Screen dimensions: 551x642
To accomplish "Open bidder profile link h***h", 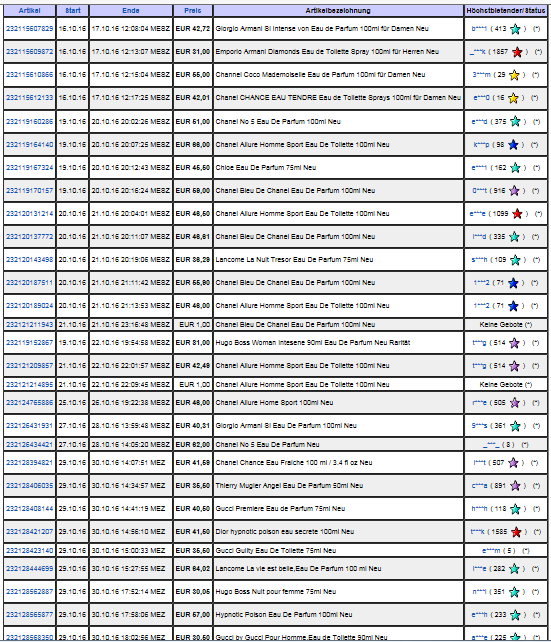I will pyautogui.click(x=479, y=509).
